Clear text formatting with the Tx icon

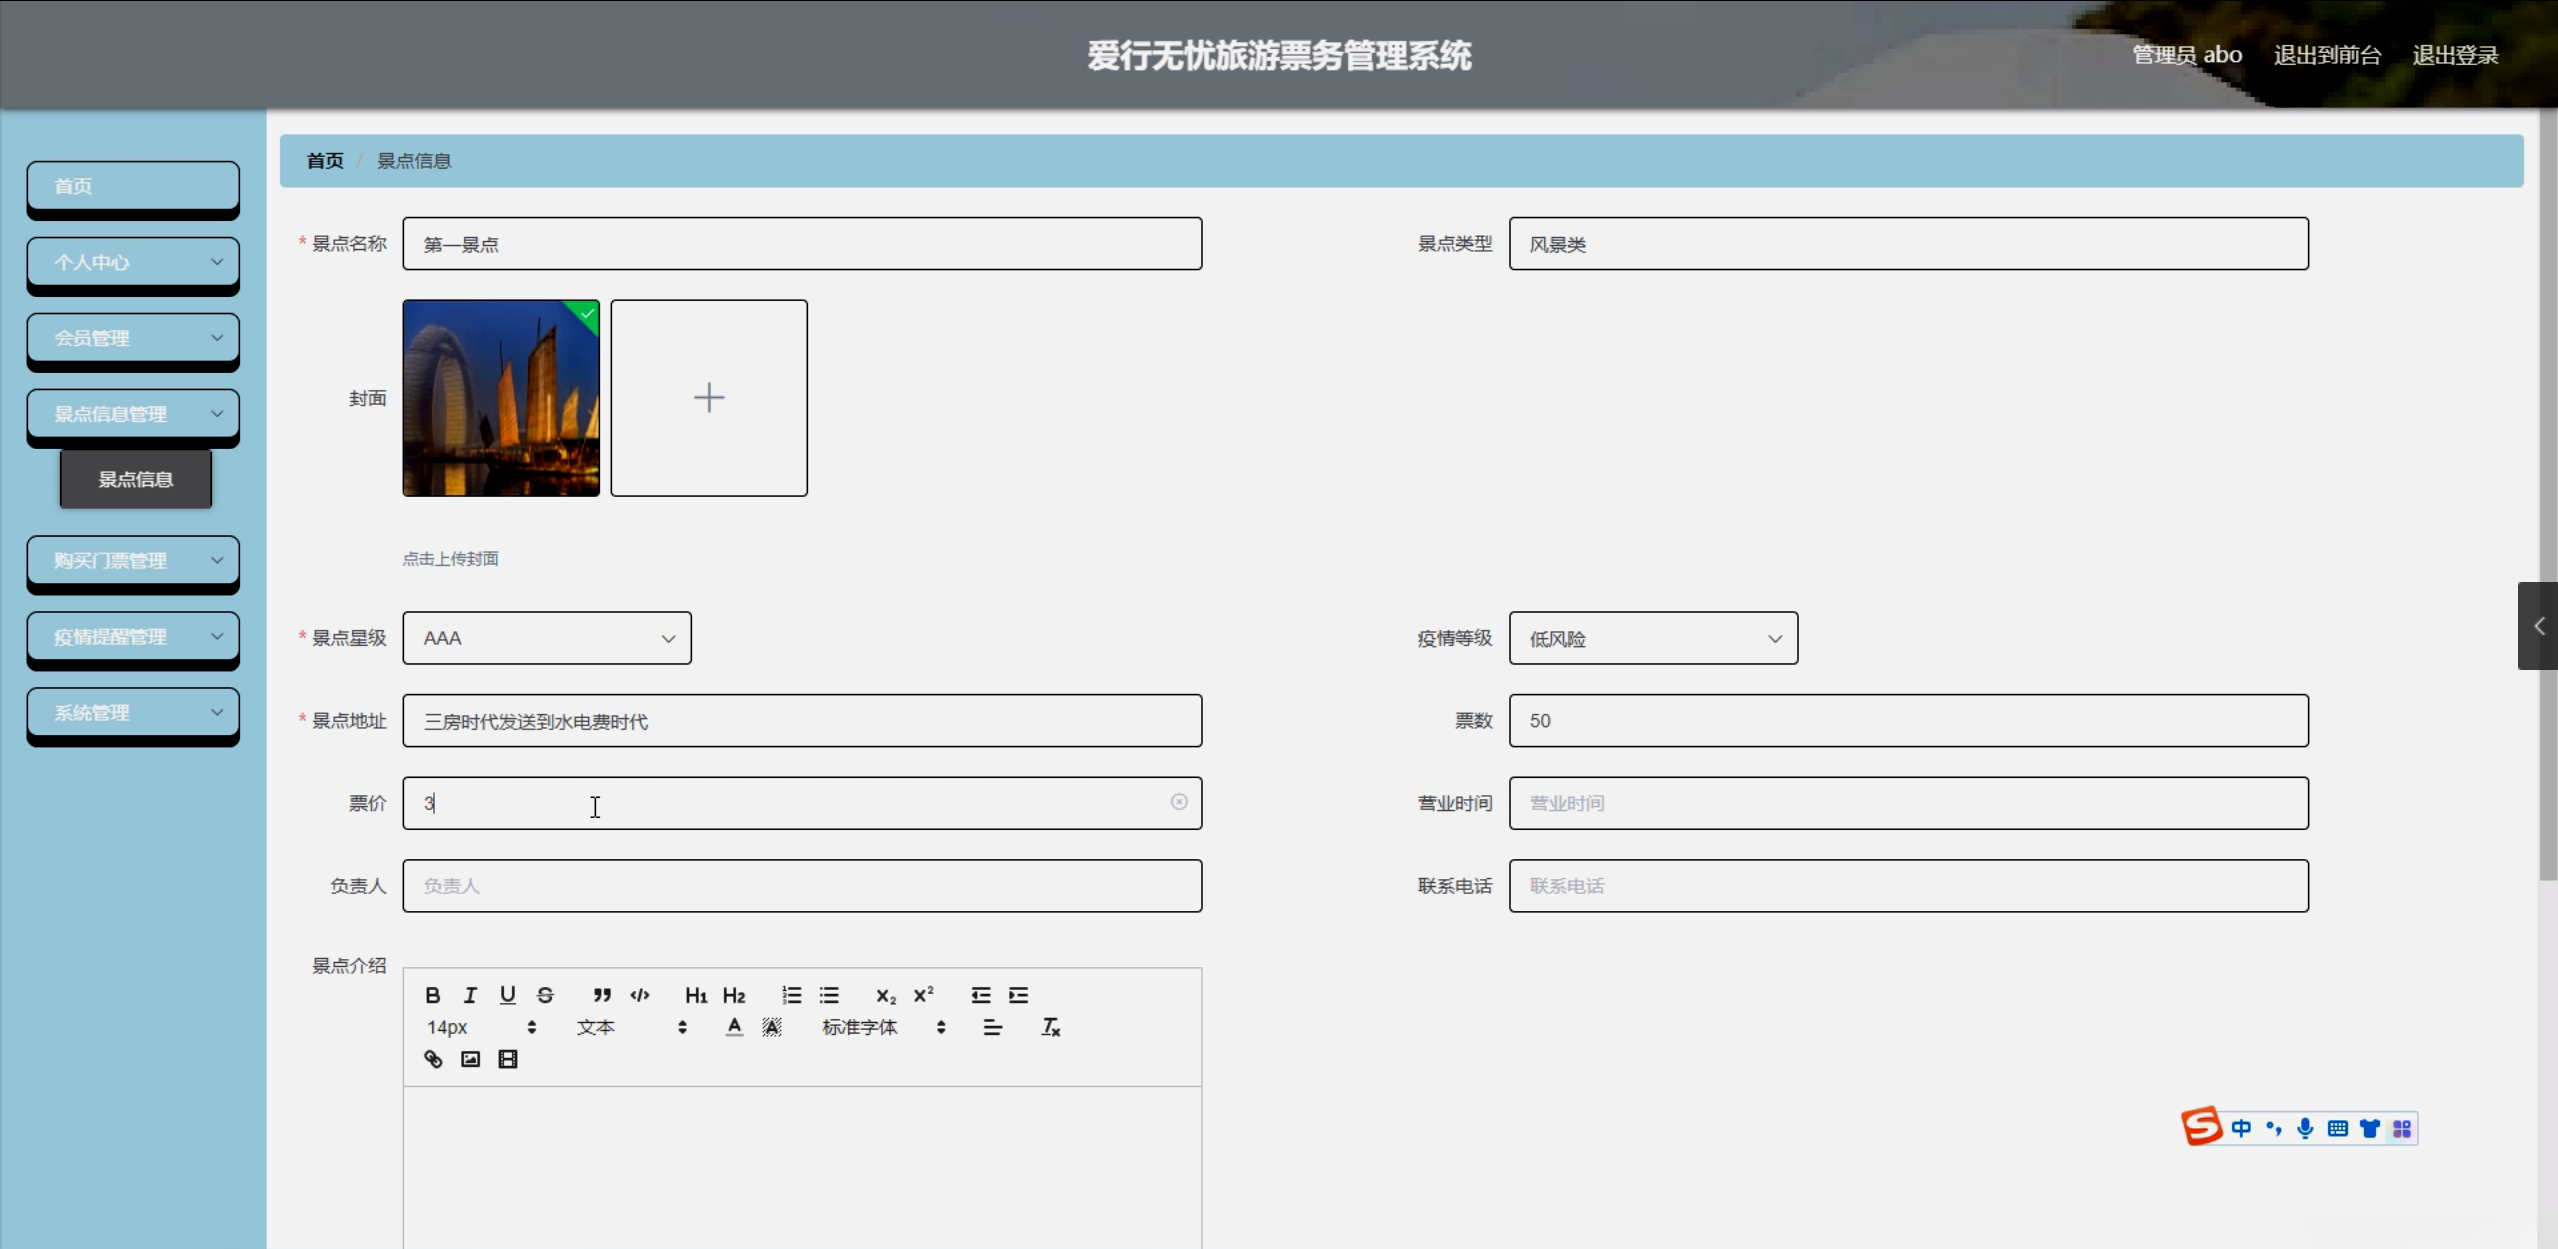[1050, 1027]
